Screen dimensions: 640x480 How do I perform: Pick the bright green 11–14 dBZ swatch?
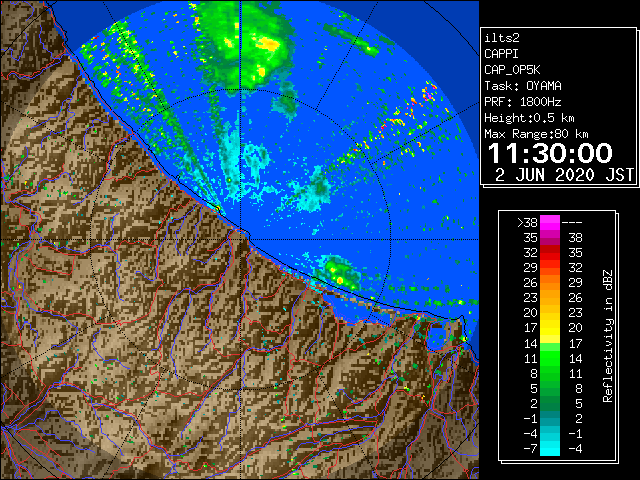point(550,358)
